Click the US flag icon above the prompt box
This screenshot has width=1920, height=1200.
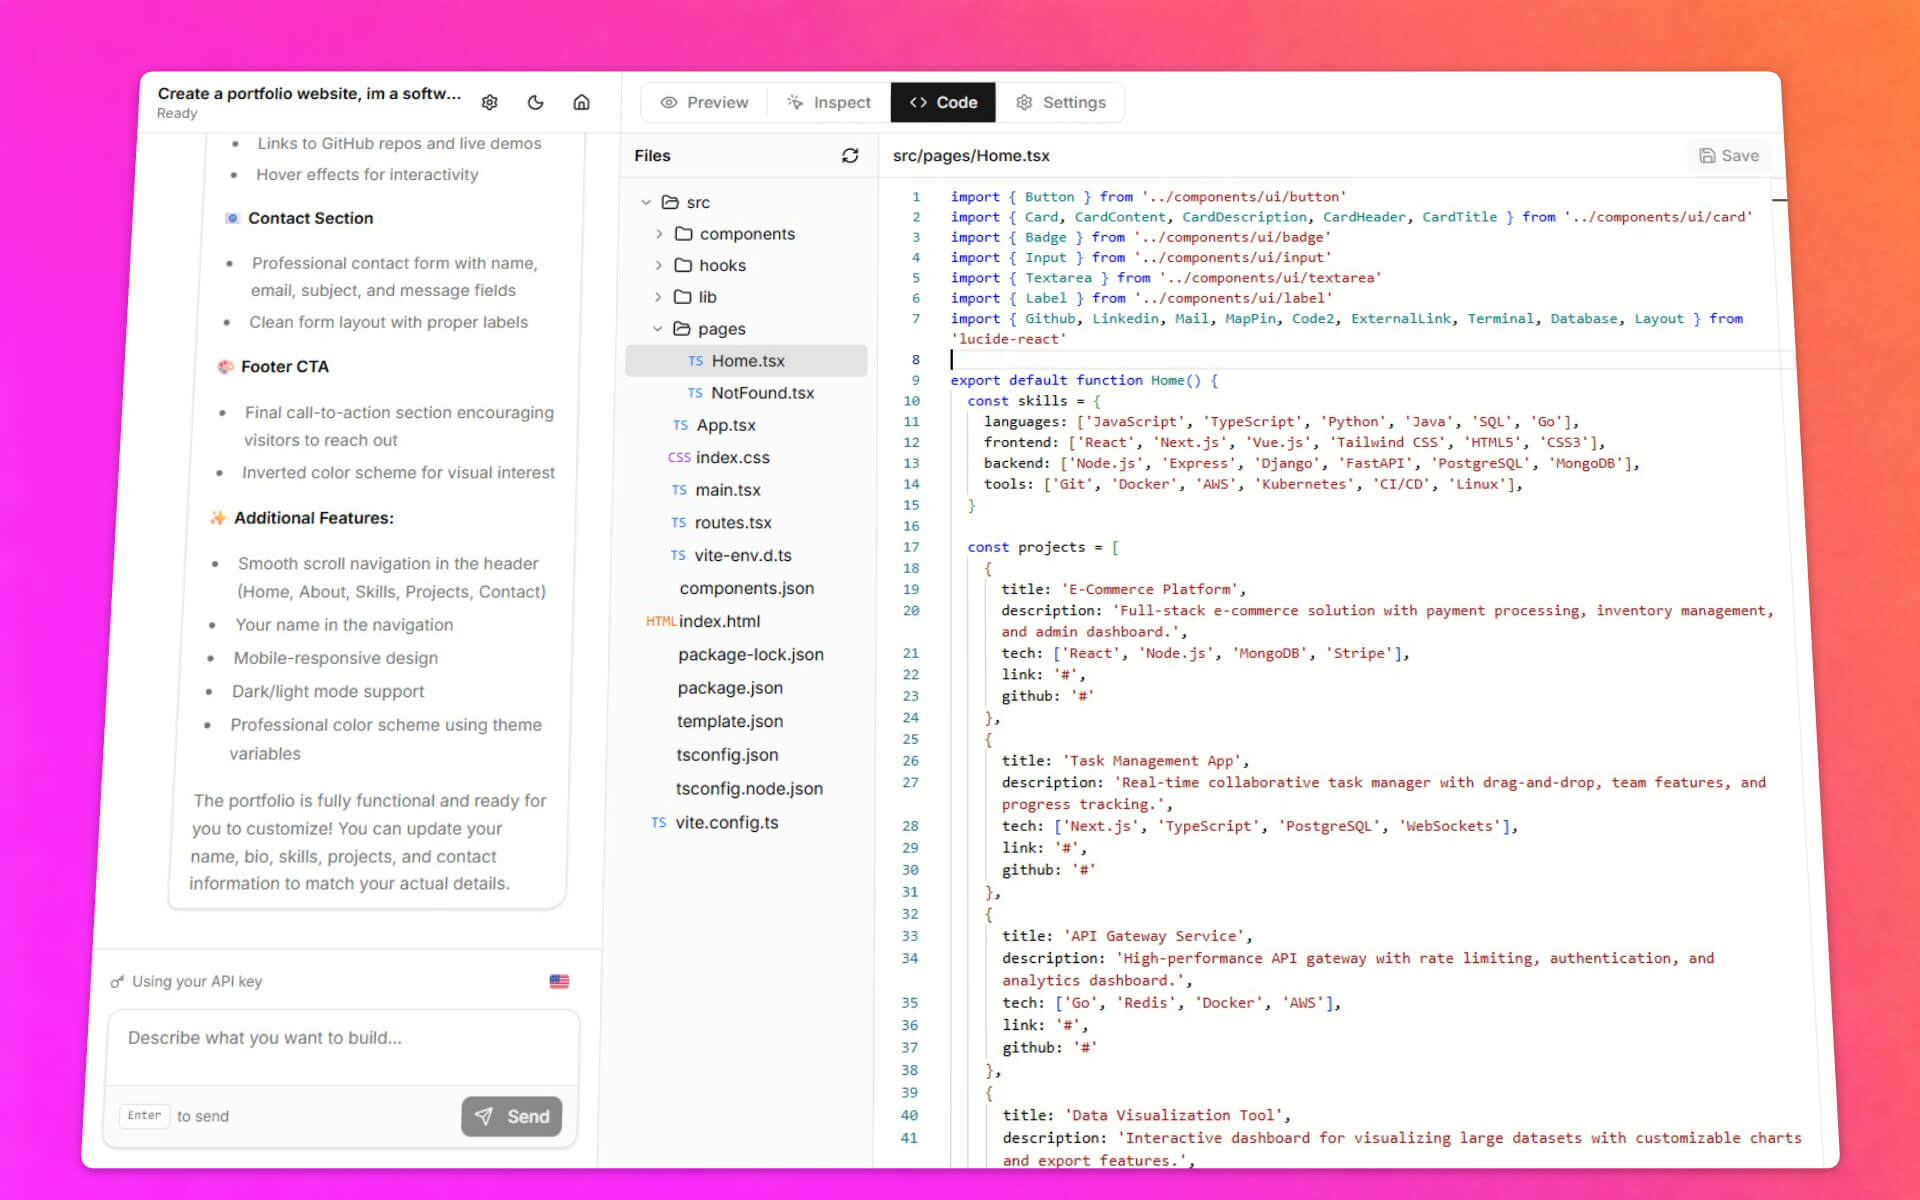[558, 981]
